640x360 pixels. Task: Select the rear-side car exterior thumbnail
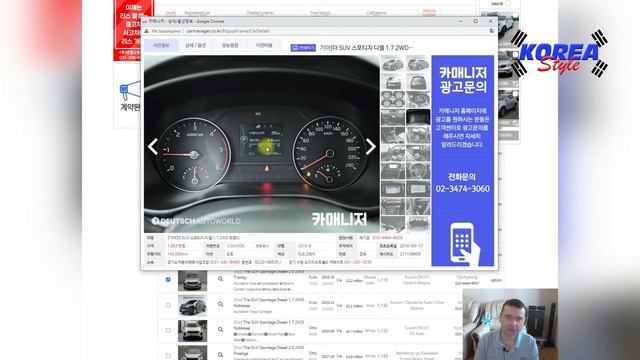[x=418, y=64]
